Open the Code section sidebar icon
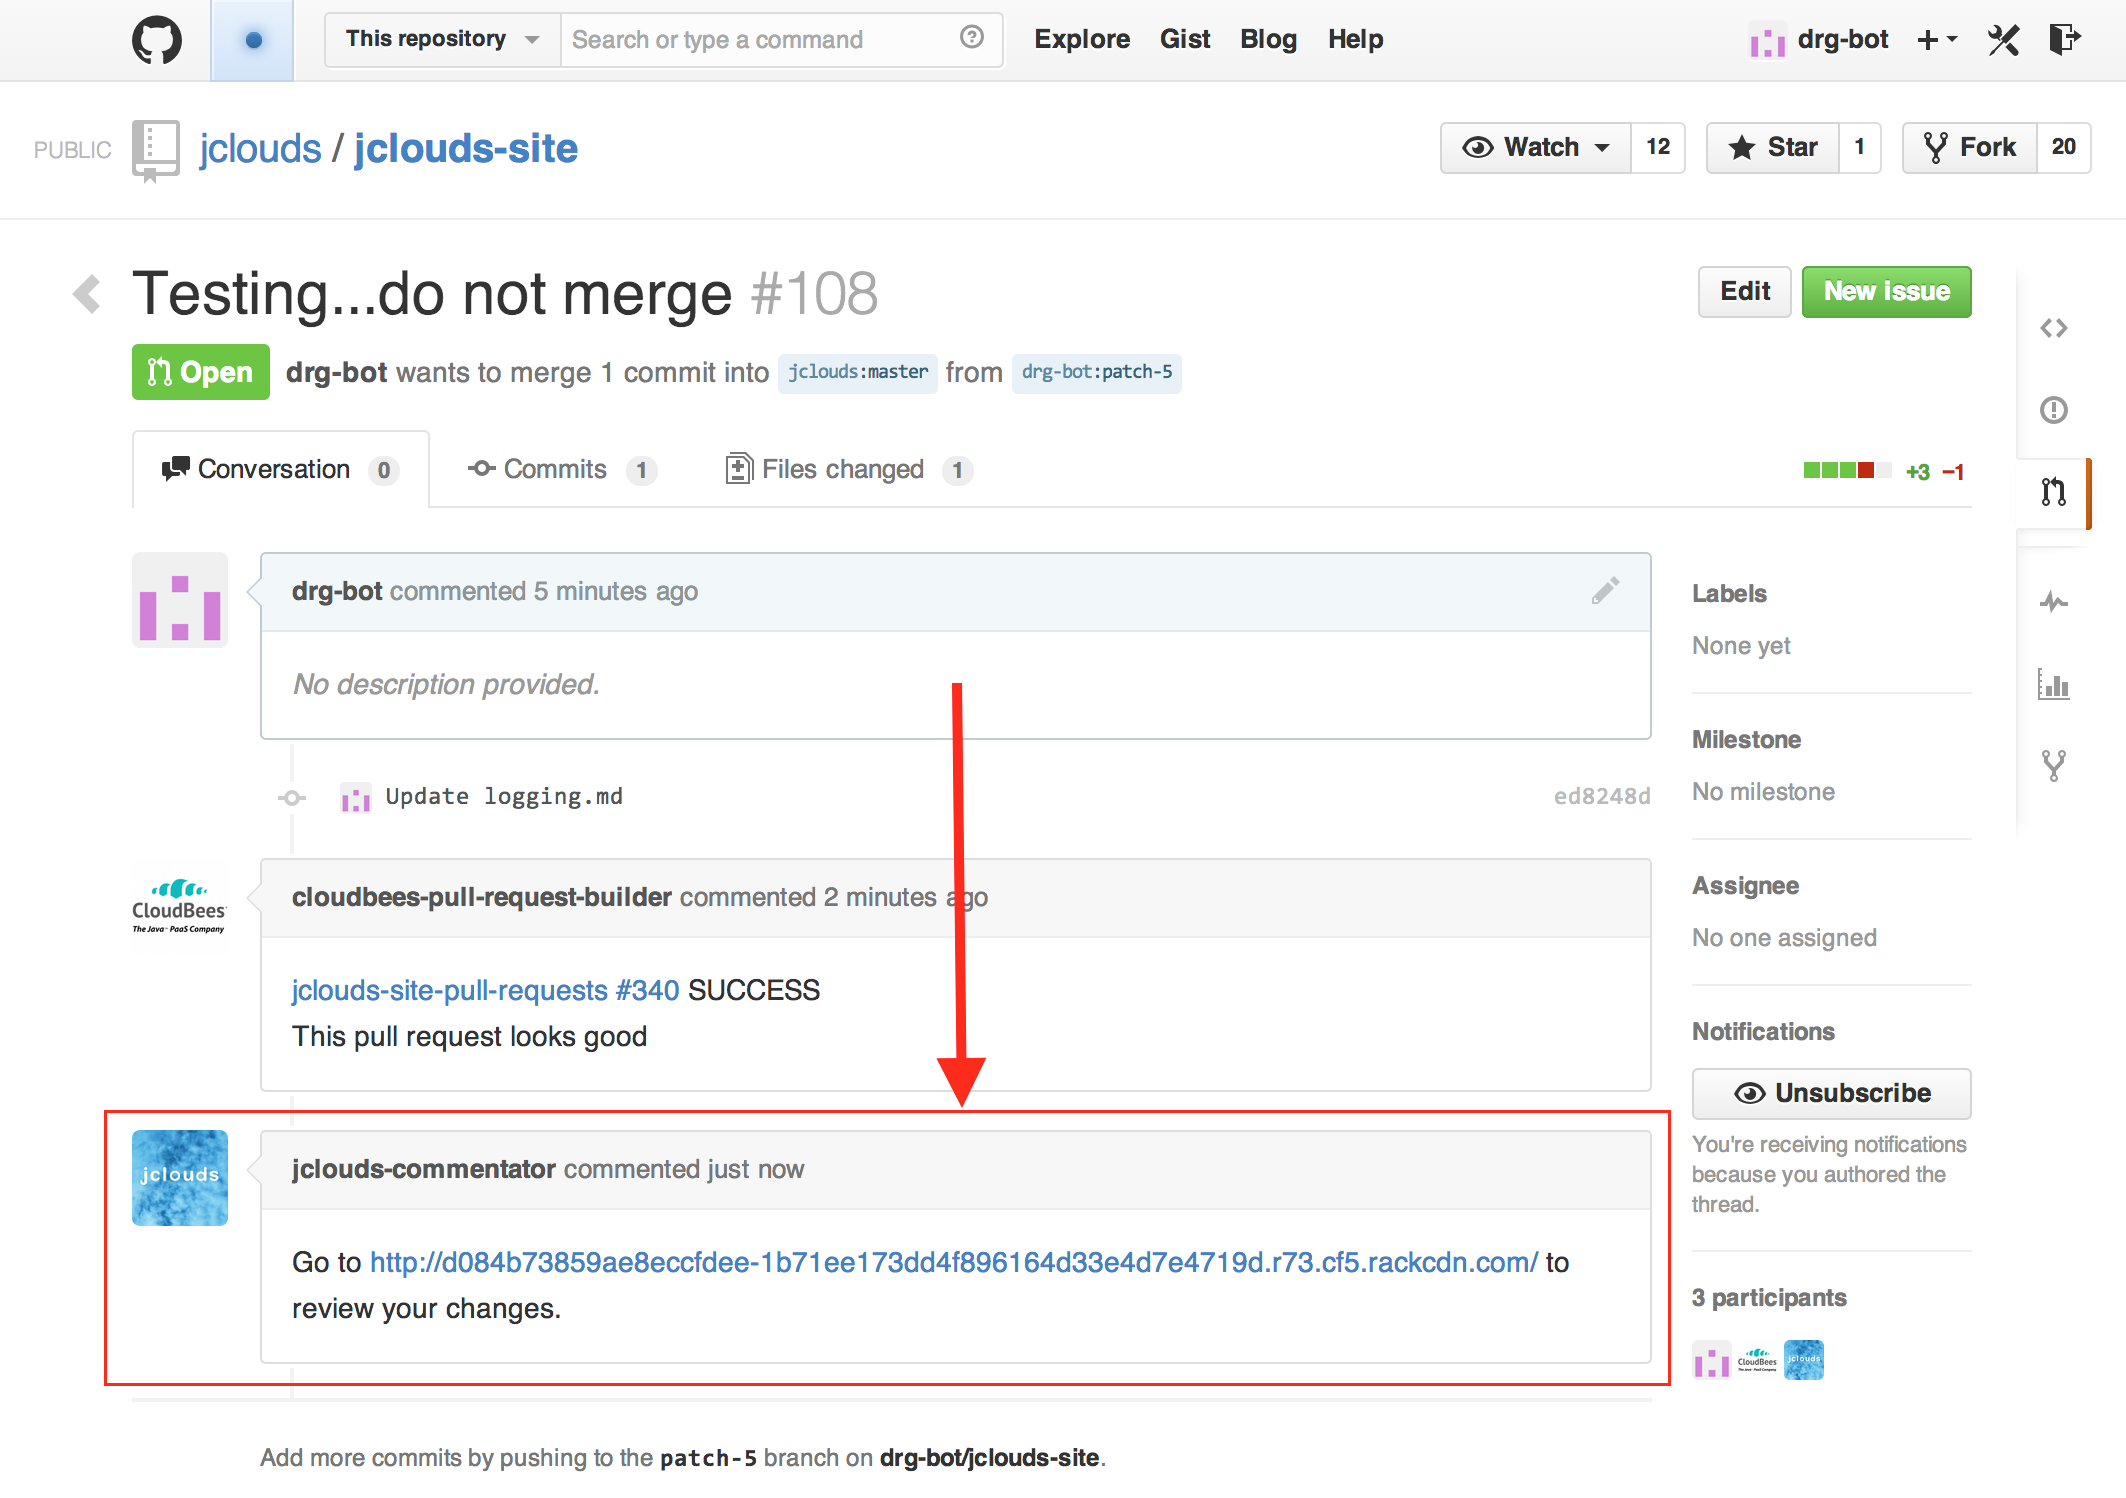 (2053, 328)
